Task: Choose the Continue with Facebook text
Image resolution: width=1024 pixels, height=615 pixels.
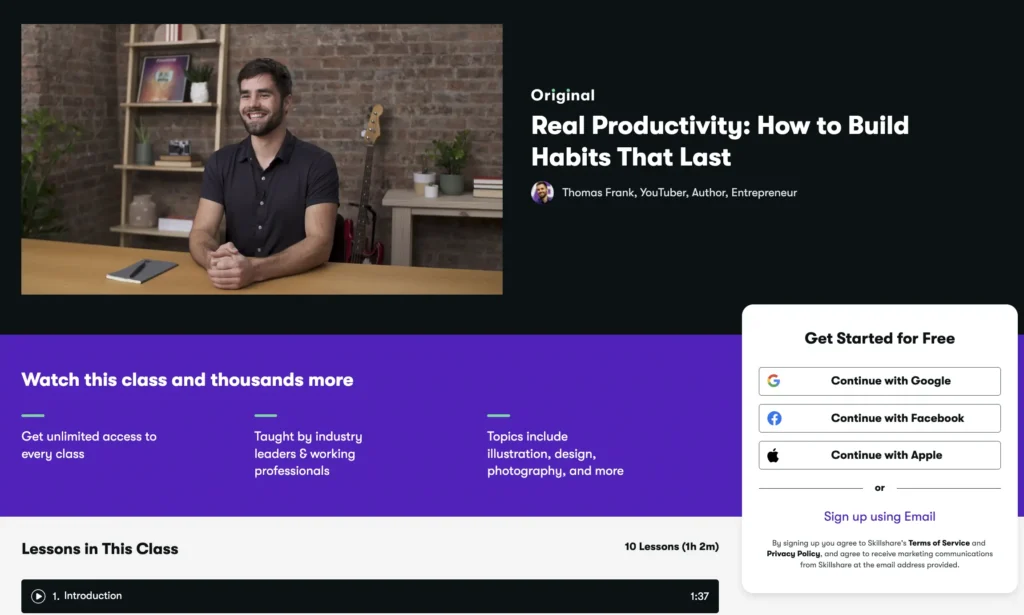Action: pyautogui.click(x=897, y=418)
